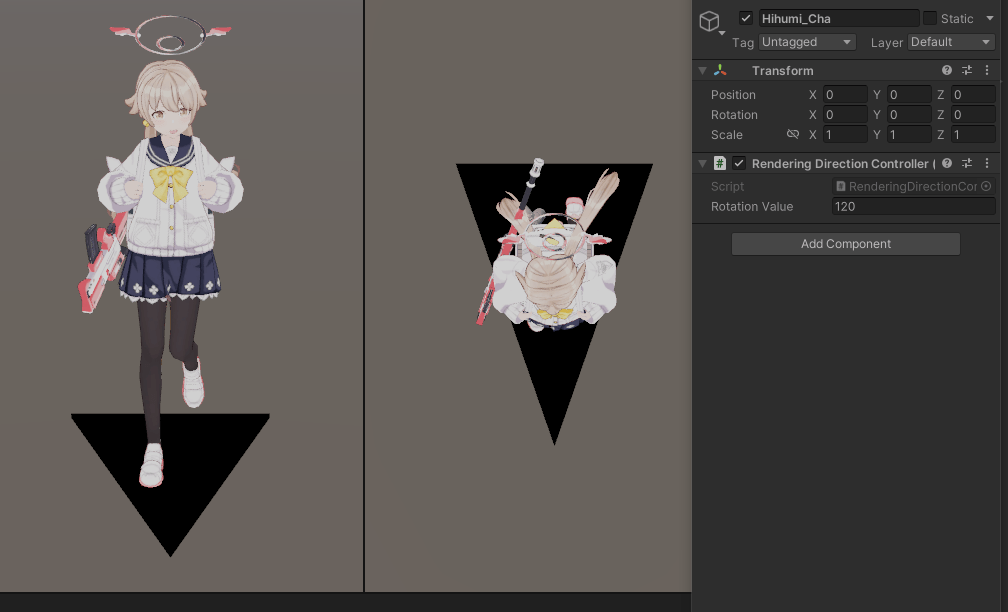
Task: Click Rotation Z value field
Action: [x=973, y=114]
